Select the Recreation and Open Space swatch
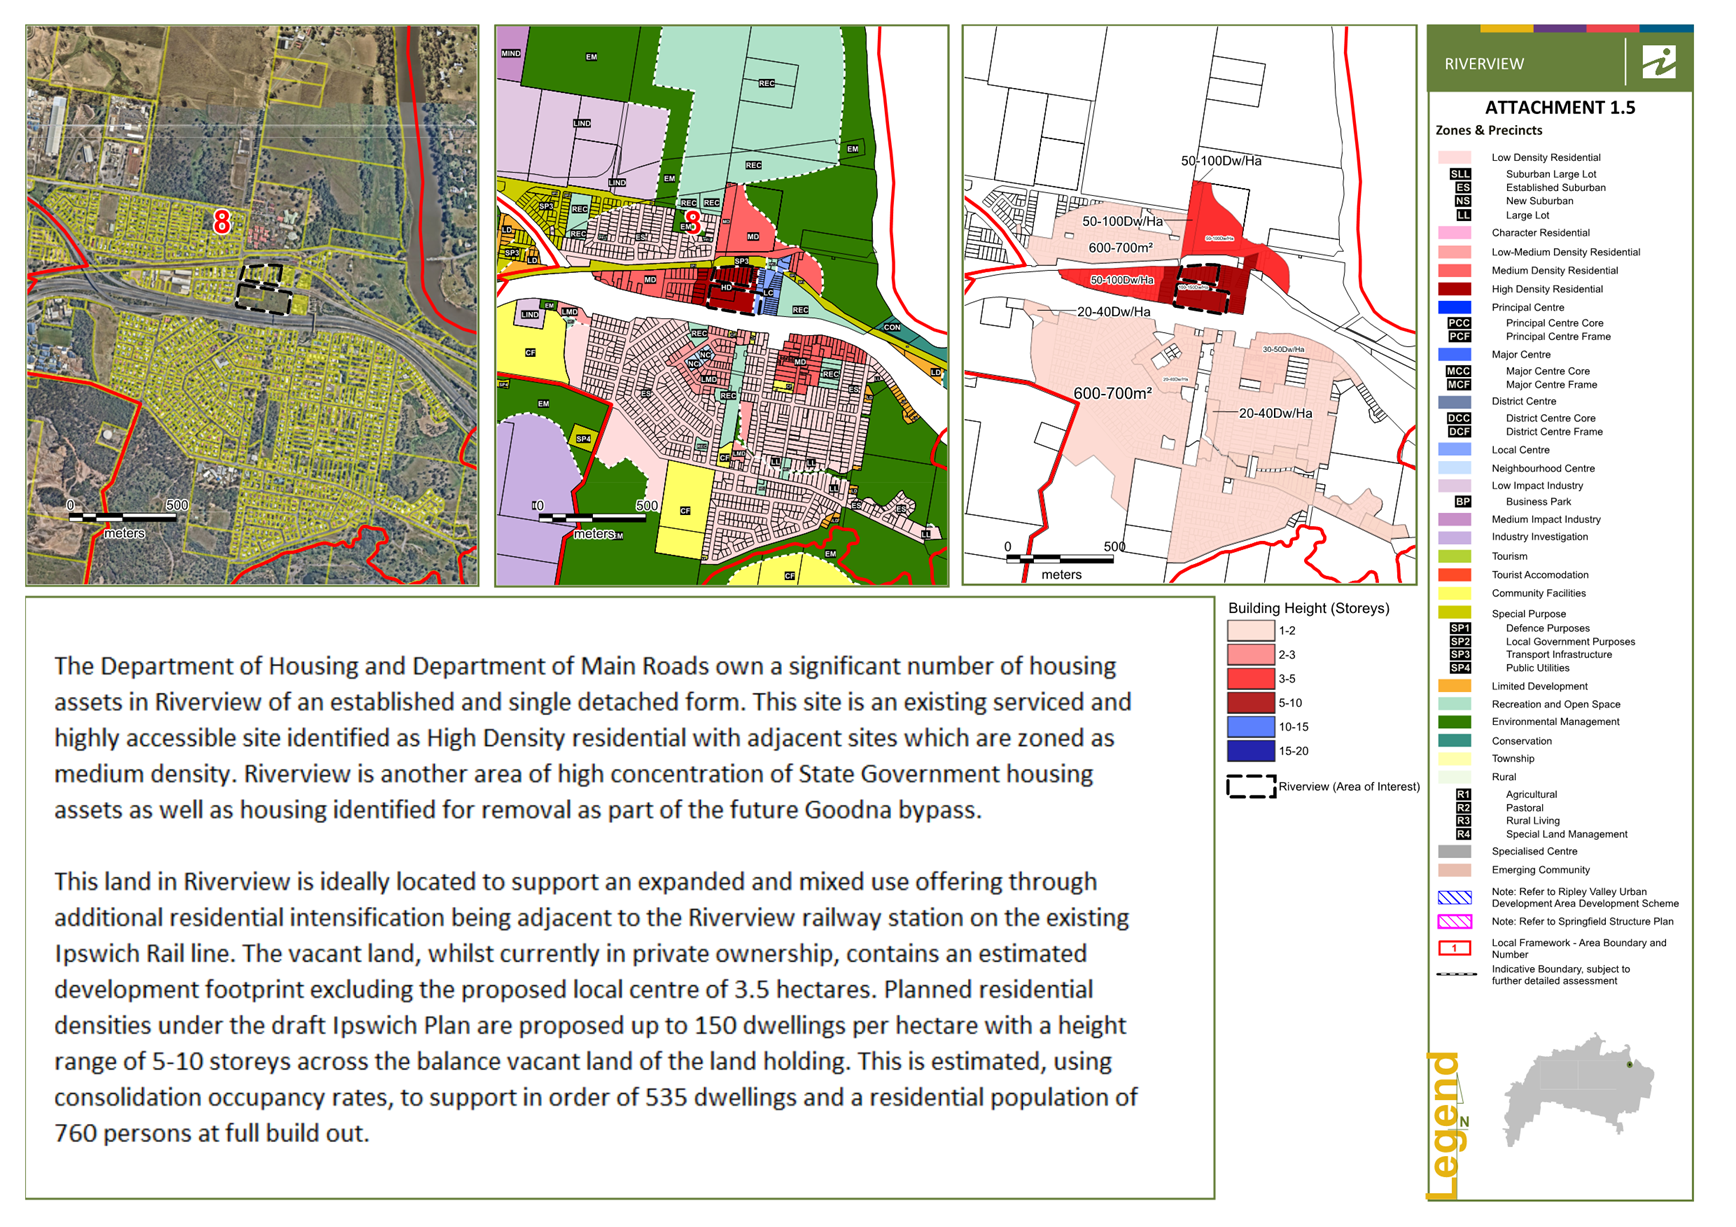The width and height of the screenshot is (1736, 1227). [x=1455, y=704]
